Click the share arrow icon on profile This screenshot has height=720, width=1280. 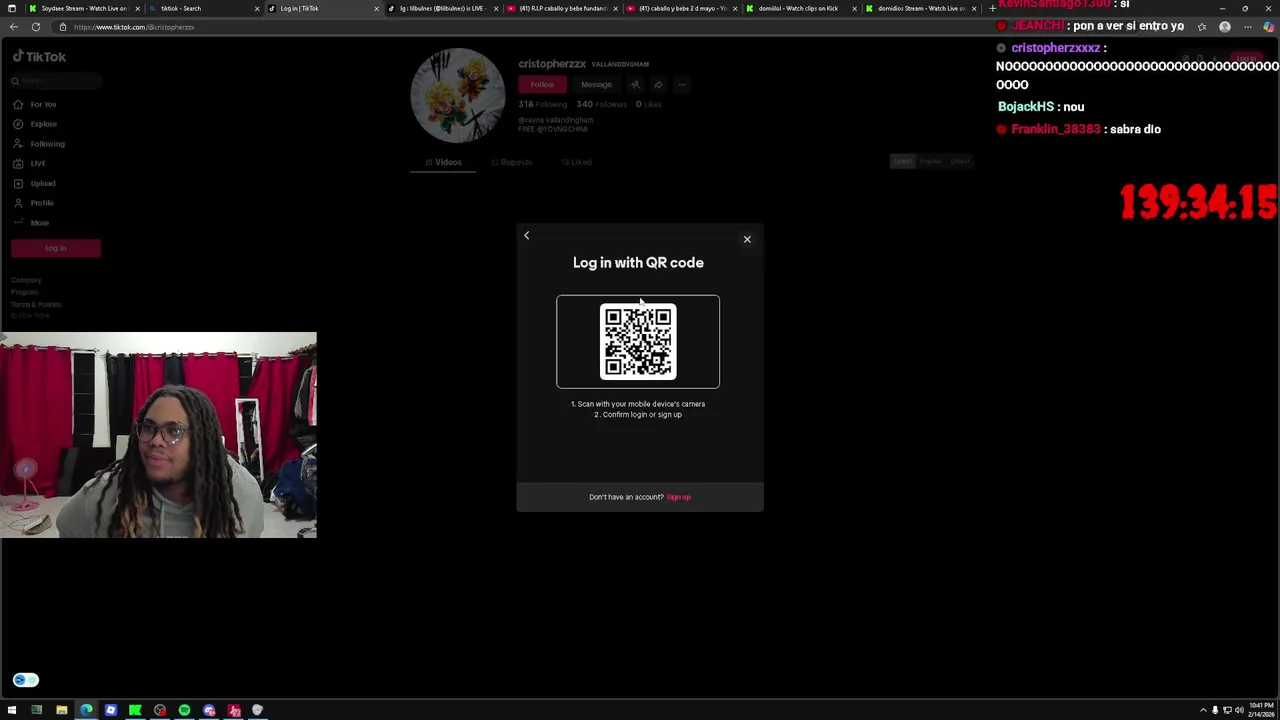pyautogui.click(x=658, y=85)
